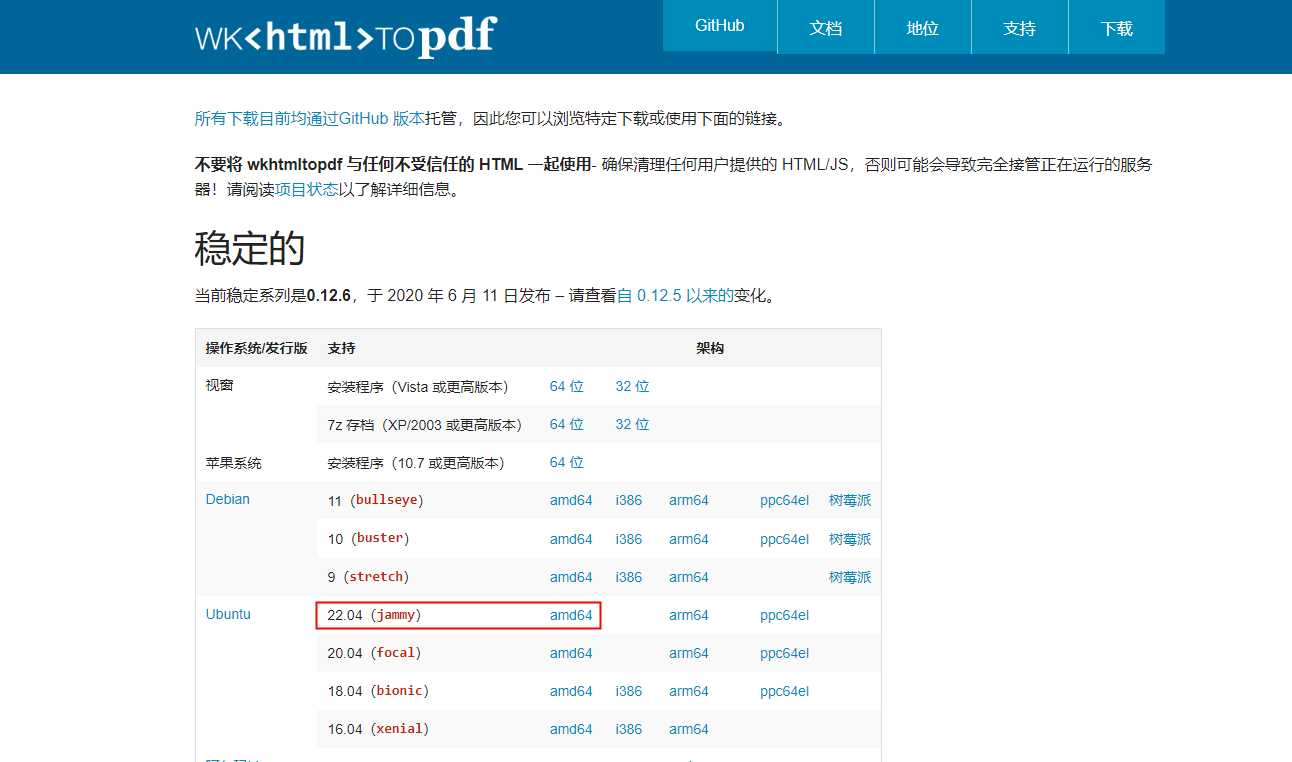Download arm64 for Ubuntu 22.04 jammy
Image resolution: width=1292 pixels, height=762 pixels.
pos(689,615)
